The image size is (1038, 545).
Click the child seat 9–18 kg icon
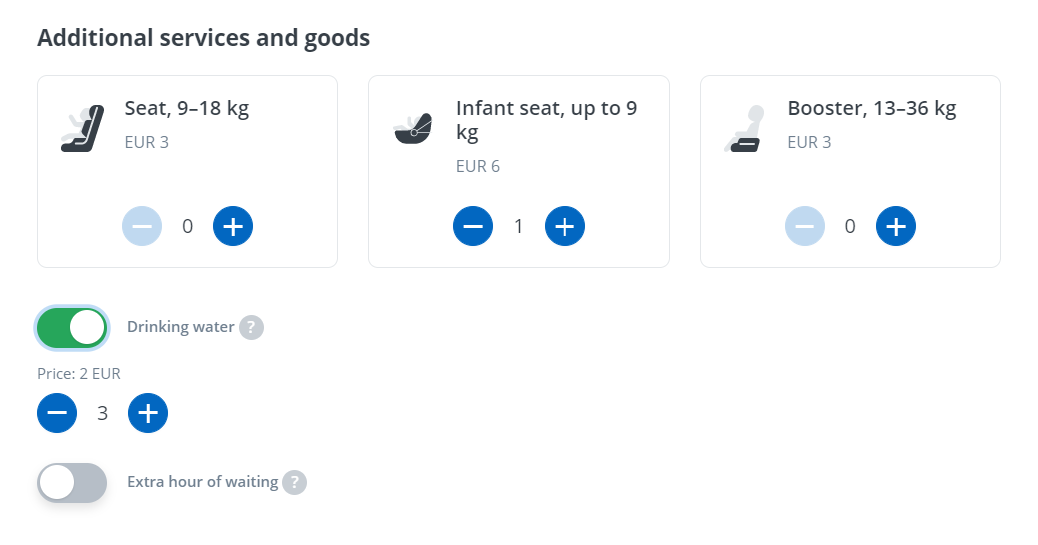pos(82,128)
